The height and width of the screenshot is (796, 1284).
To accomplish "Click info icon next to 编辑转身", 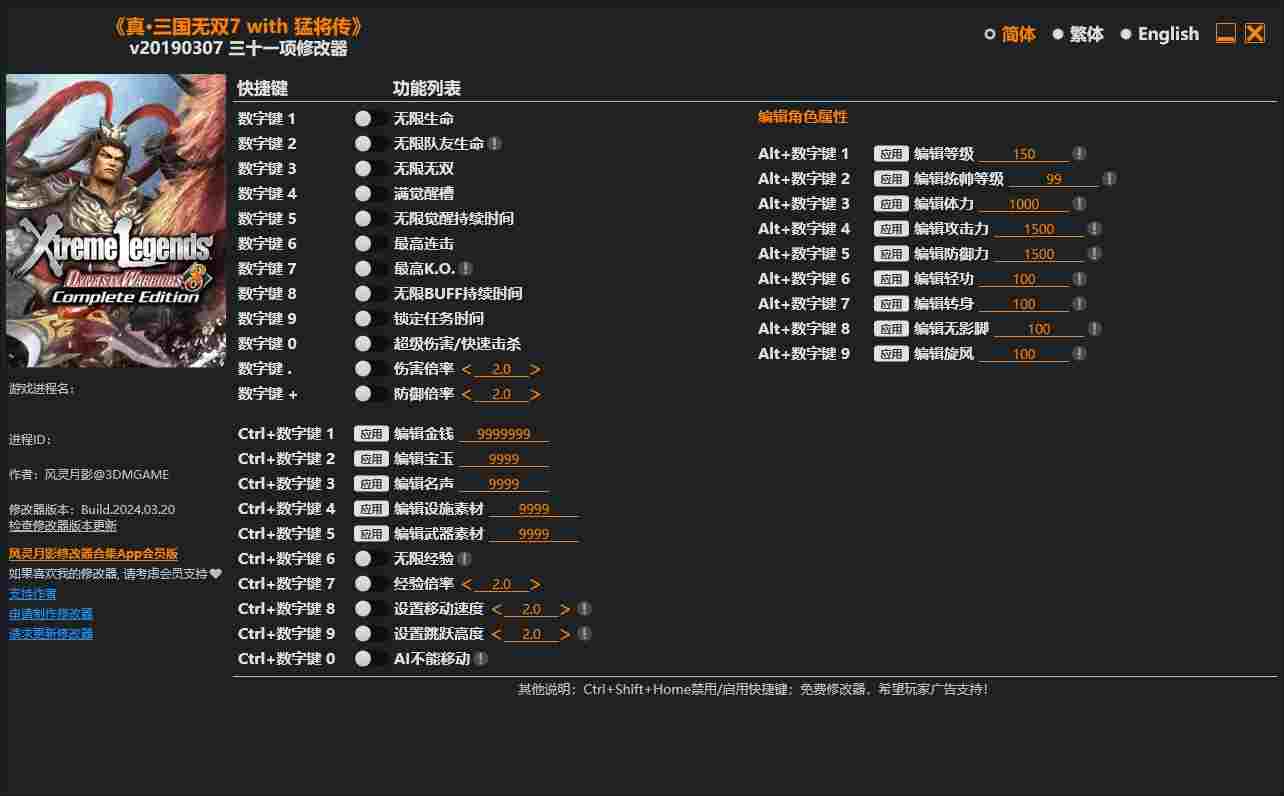I will 1079,304.
